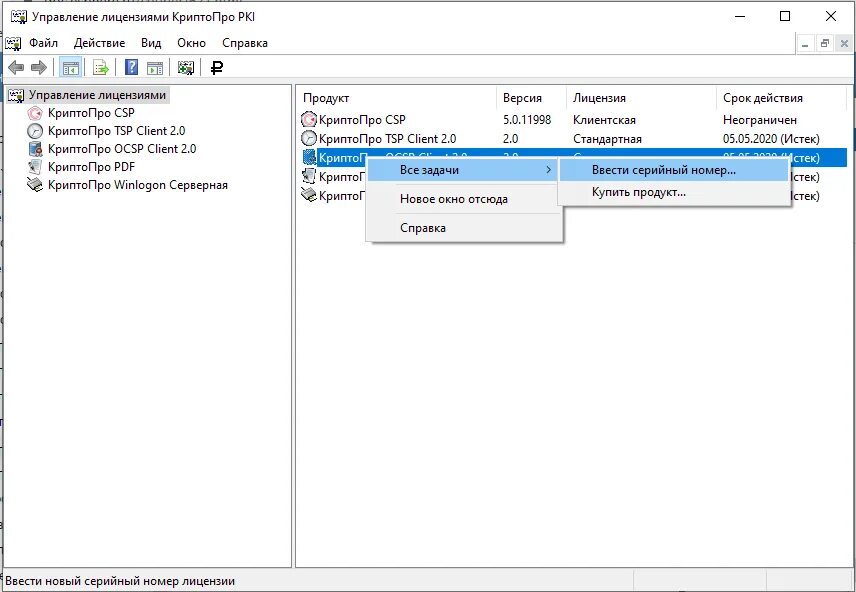Click Неограничен validity cell
Screen dimensions: 856x592
tap(759, 120)
